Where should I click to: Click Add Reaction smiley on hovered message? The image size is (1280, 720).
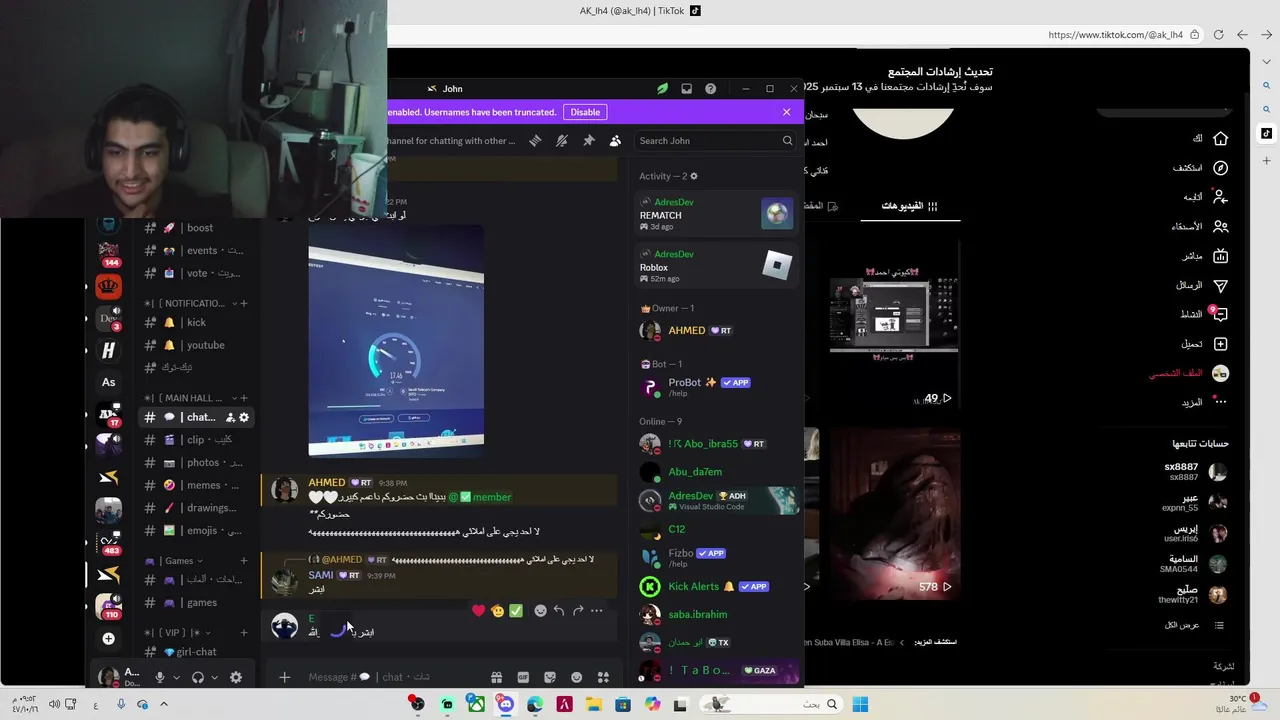point(540,610)
